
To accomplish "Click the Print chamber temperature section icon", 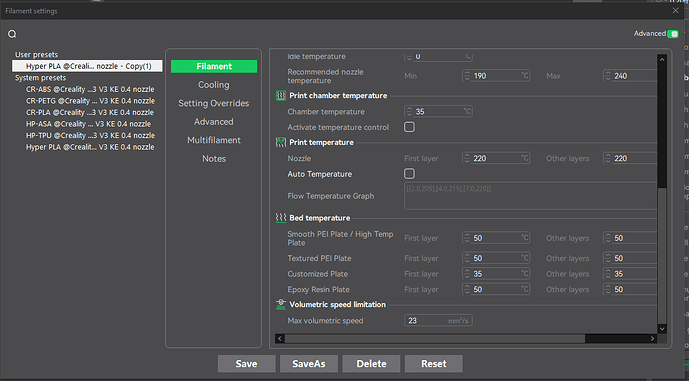I will point(281,95).
